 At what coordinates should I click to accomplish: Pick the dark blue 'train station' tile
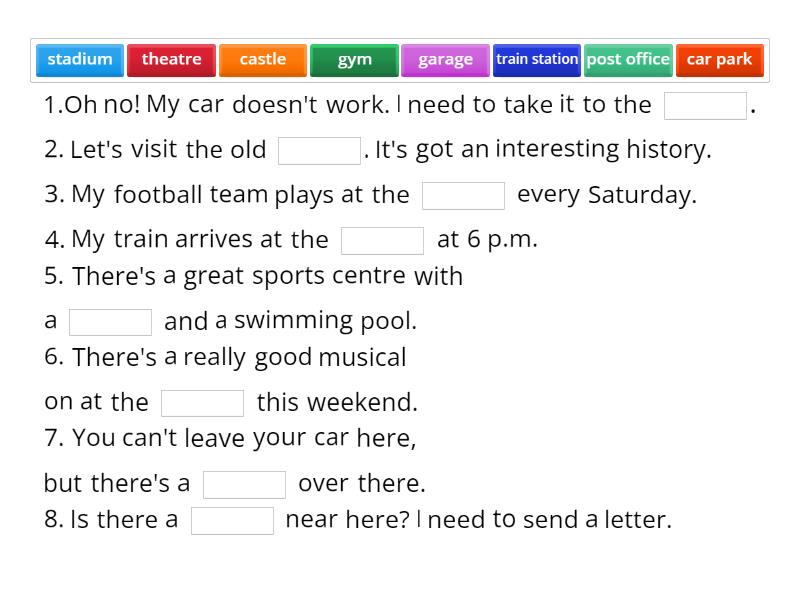click(x=537, y=60)
